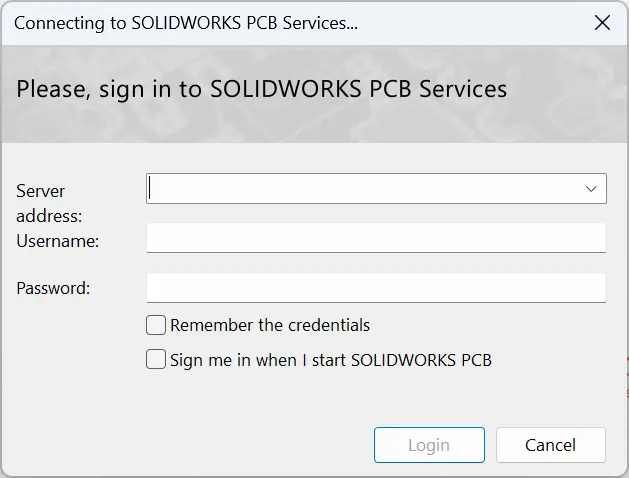Enable the Remember the credentials checkbox

[x=156, y=325]
